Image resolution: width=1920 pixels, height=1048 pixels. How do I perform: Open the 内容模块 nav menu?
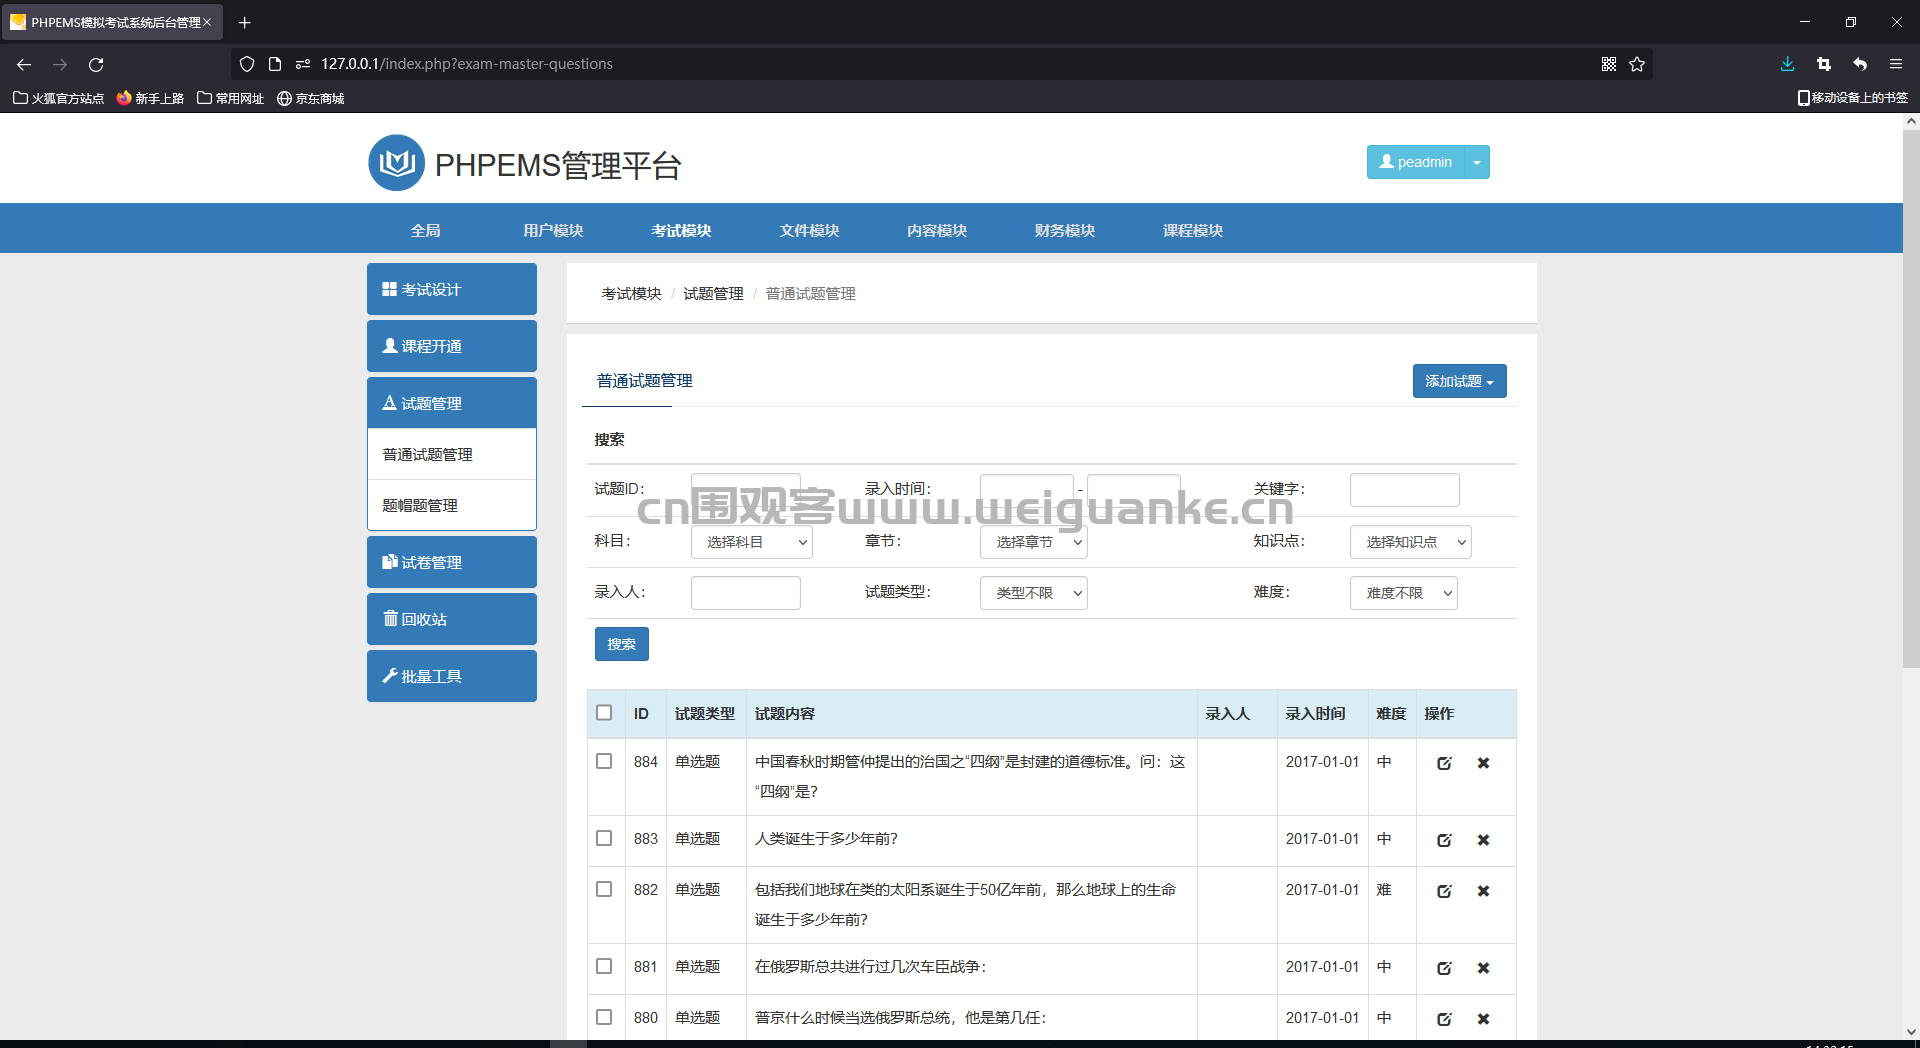[x=937, y=230]
